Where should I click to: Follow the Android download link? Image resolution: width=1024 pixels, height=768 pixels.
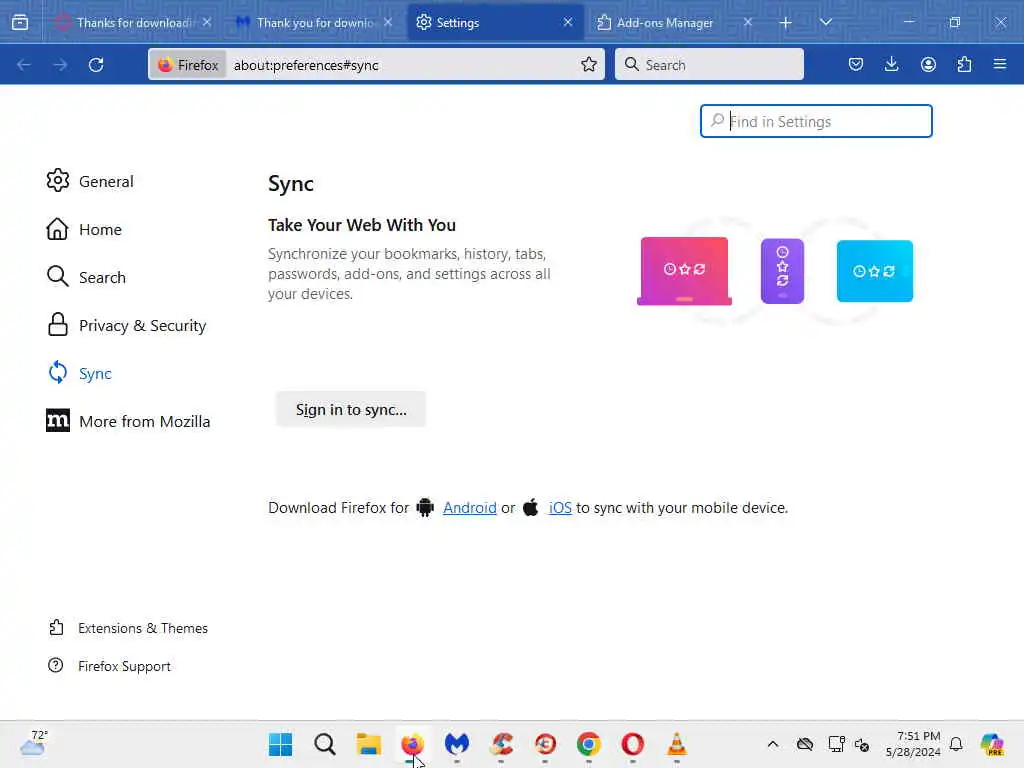(470, 507)
